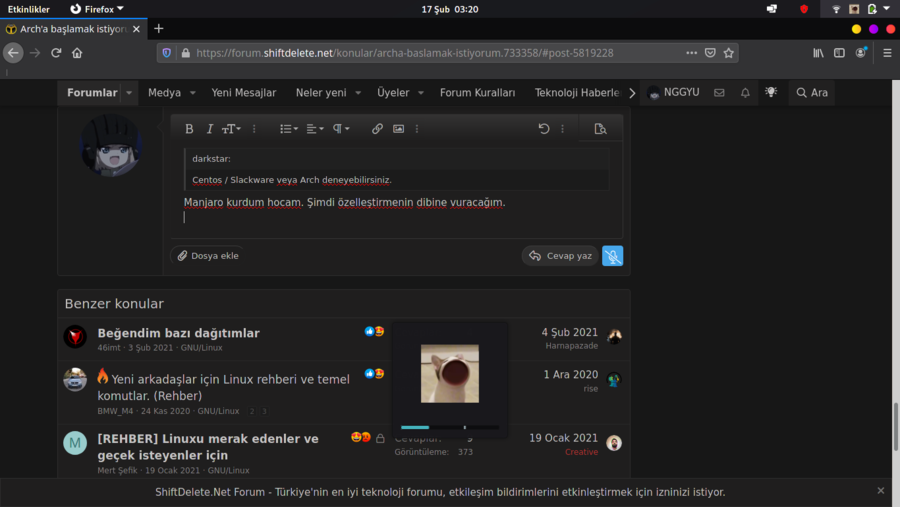Insert an image in the editor

click(398, 129)
